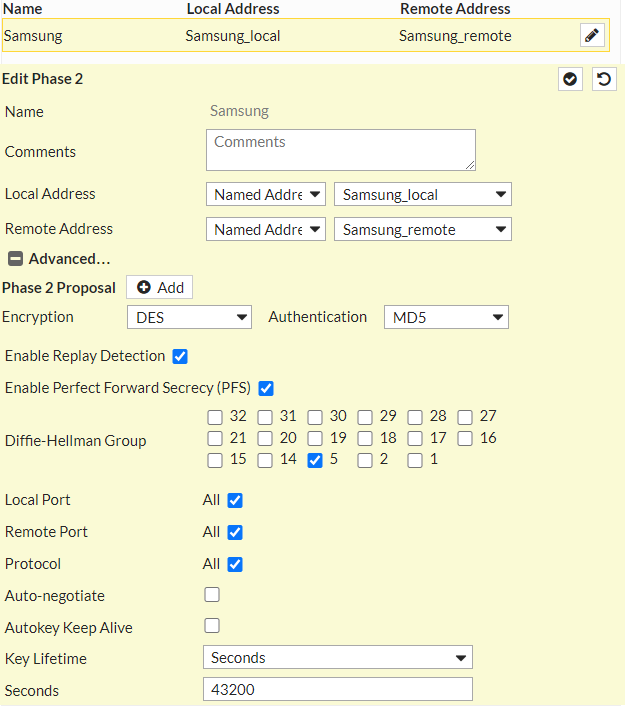The image size is (625, 707).
Task: Revert Phase 2 changes with undo icon
Action: [604, 79]
